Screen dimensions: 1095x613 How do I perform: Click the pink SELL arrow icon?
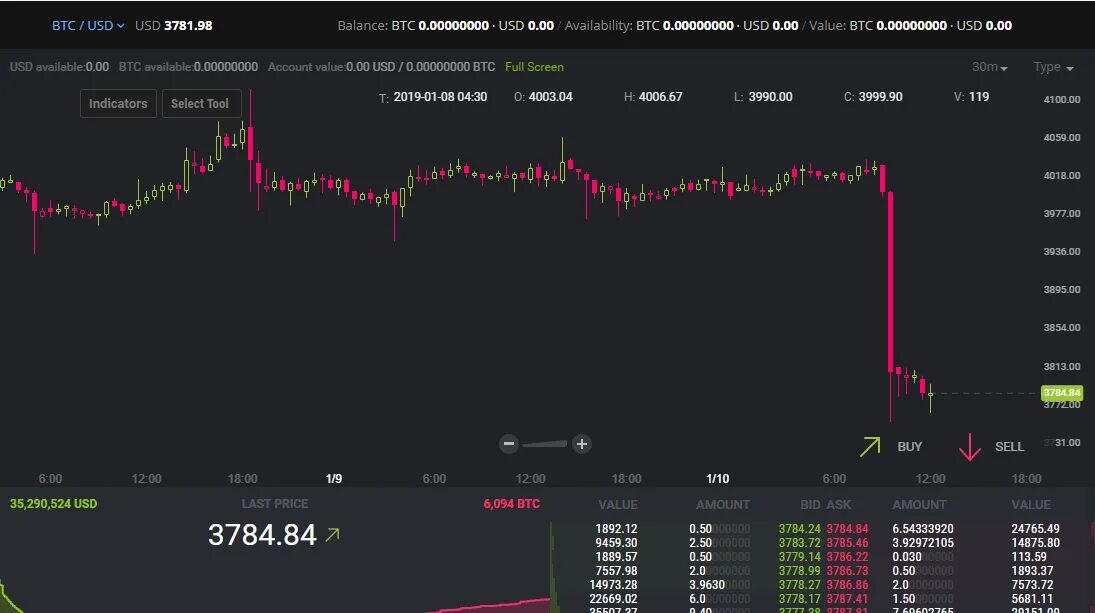(969, 447)
